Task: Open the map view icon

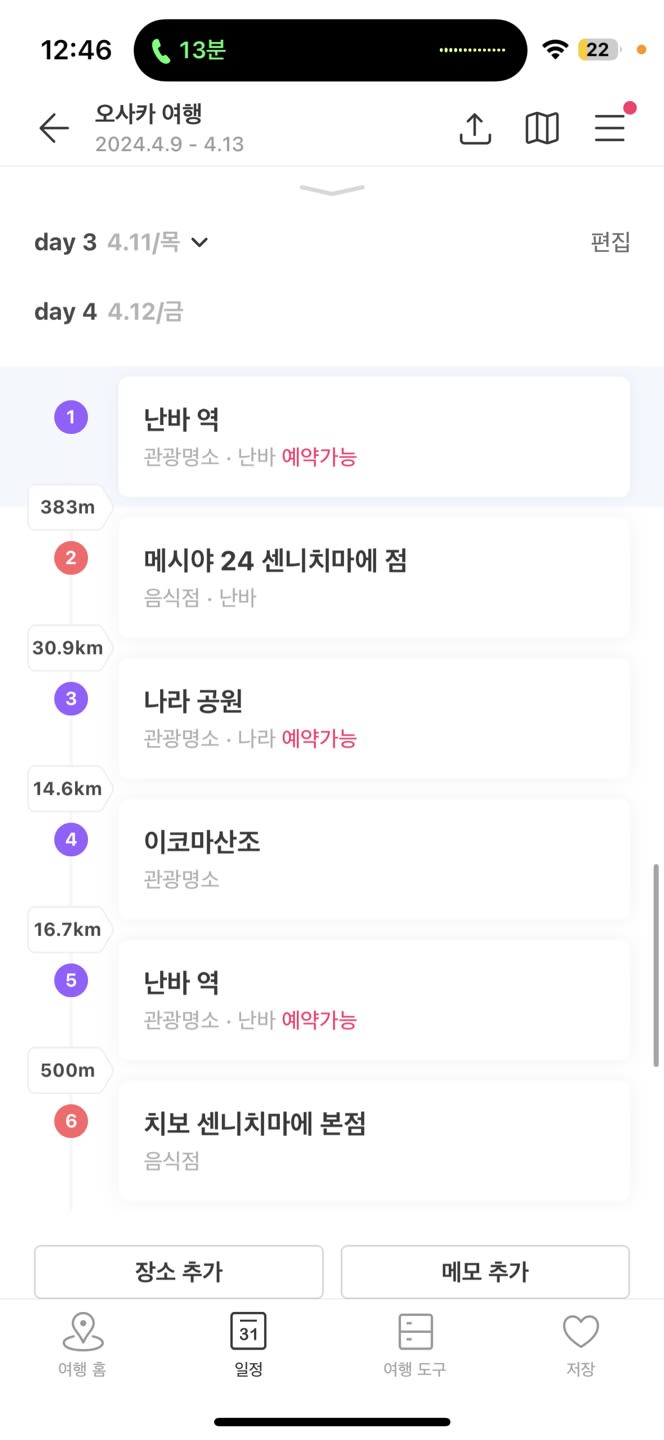Action: coord(542,128)
